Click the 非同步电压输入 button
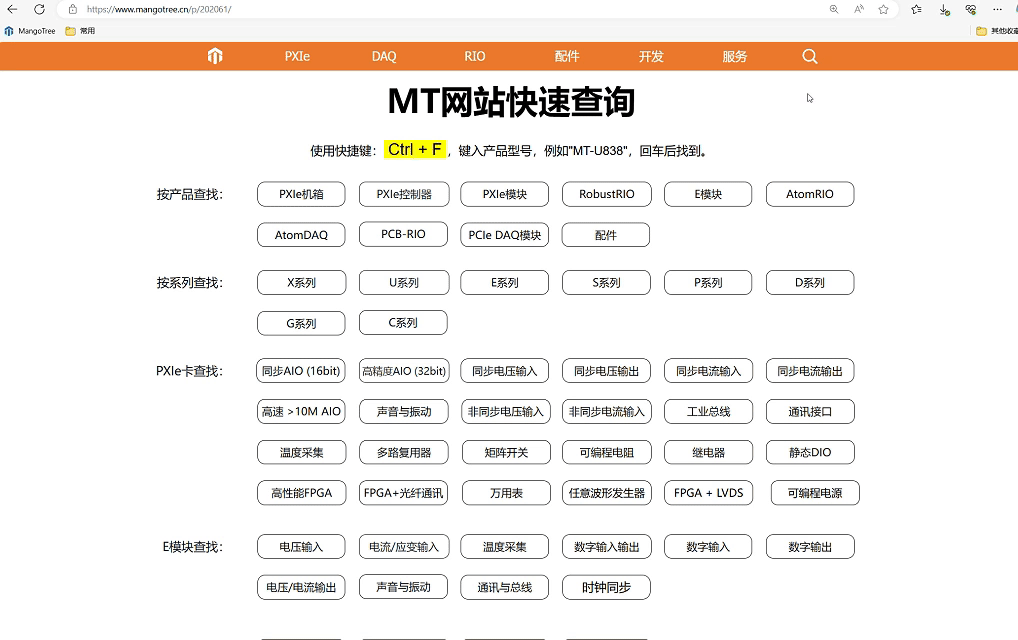 506,412
